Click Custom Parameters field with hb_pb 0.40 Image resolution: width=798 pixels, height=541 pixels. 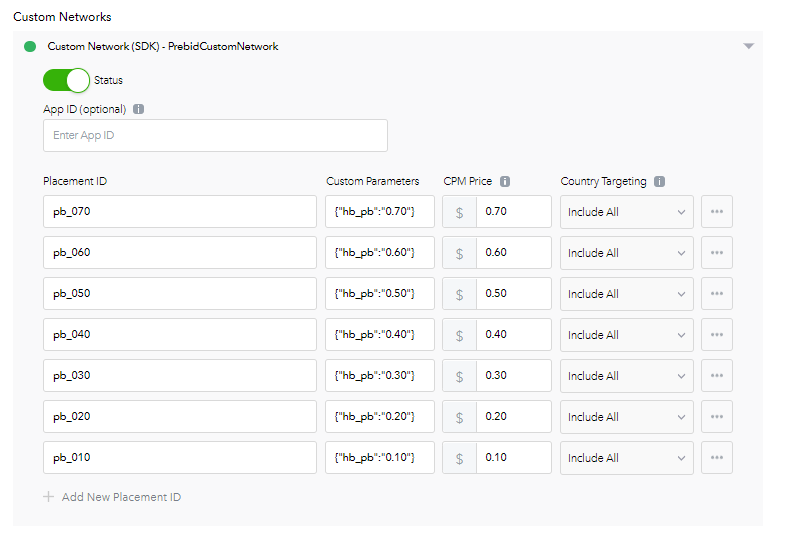(379, 335)
